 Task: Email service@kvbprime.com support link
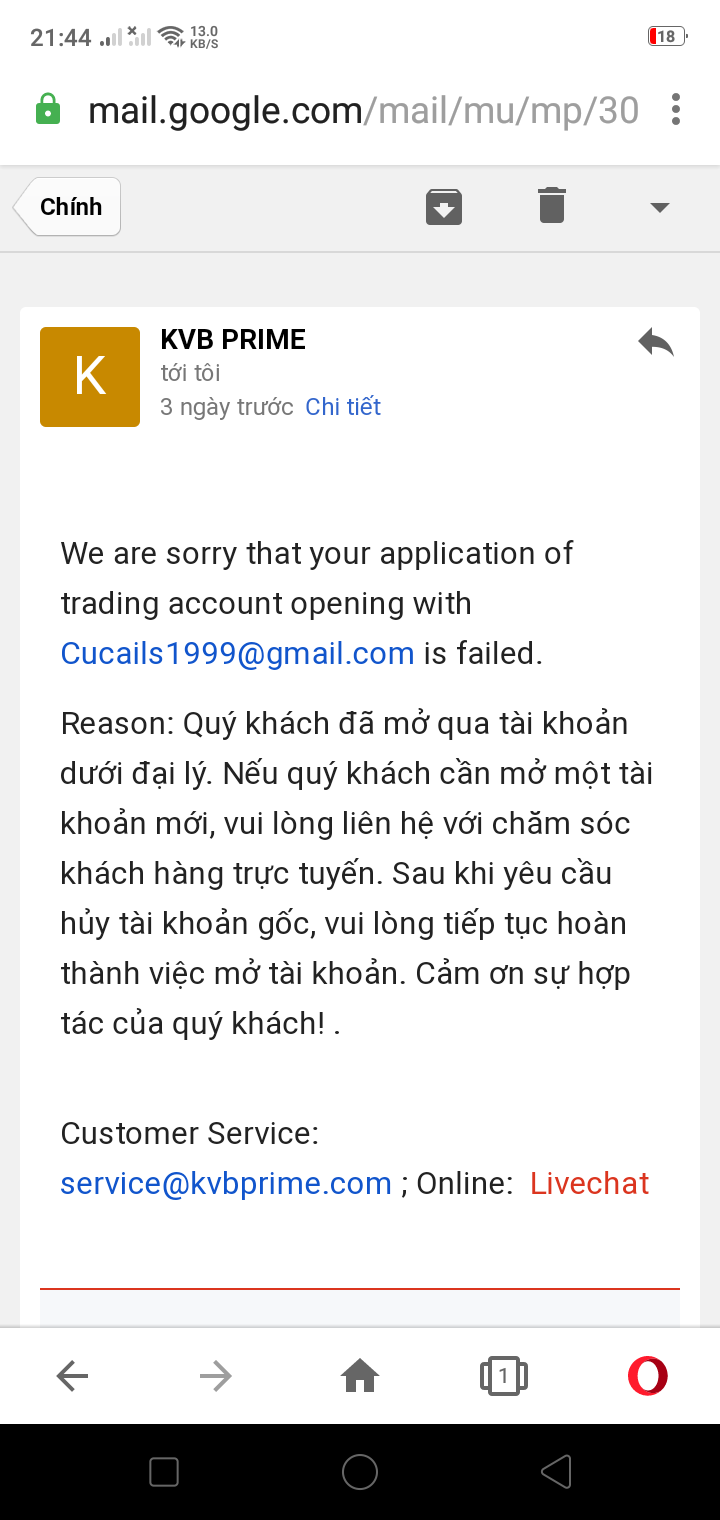[226, 1184]
